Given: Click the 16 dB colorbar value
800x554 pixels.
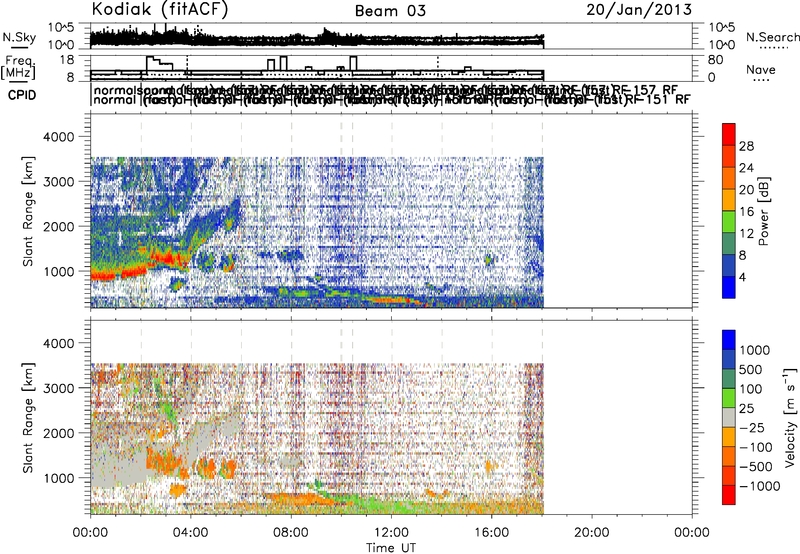Looking at the screenshot, I should [746, 212].
